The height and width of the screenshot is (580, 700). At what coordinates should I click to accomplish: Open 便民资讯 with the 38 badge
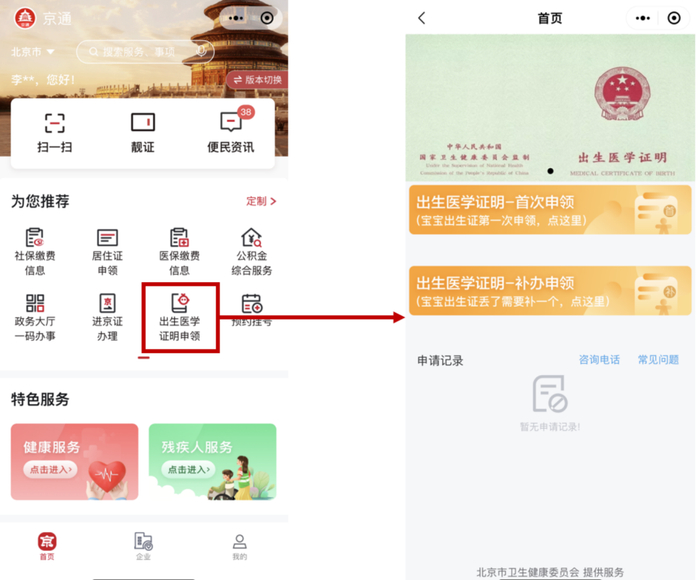pos(231,121)
